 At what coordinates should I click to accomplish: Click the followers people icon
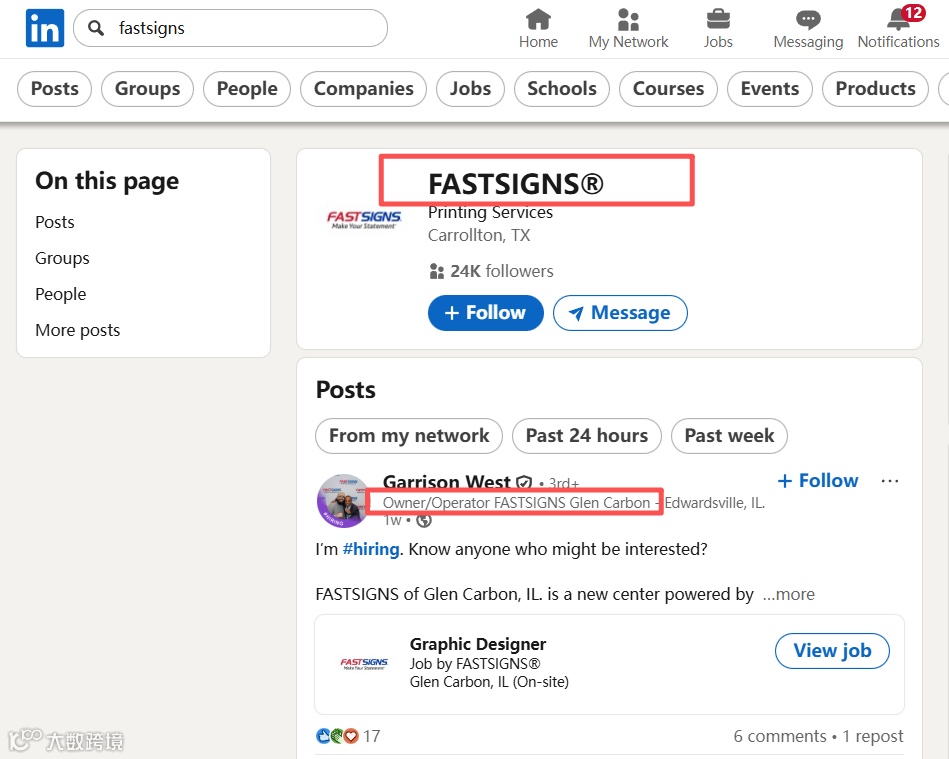[436, 271]
